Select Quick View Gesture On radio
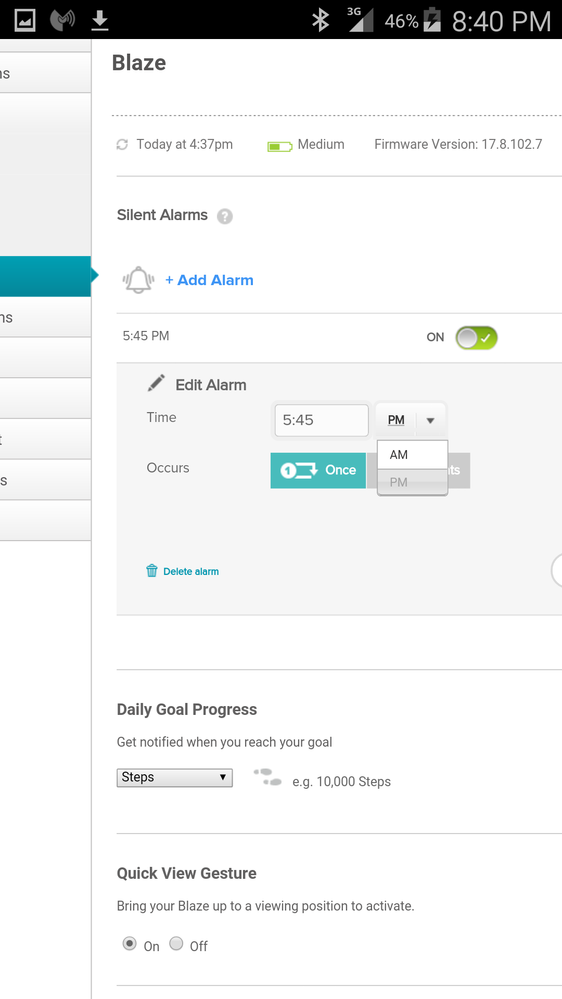The height and width of the screenshot is (999, 562). tap(129, 944)
